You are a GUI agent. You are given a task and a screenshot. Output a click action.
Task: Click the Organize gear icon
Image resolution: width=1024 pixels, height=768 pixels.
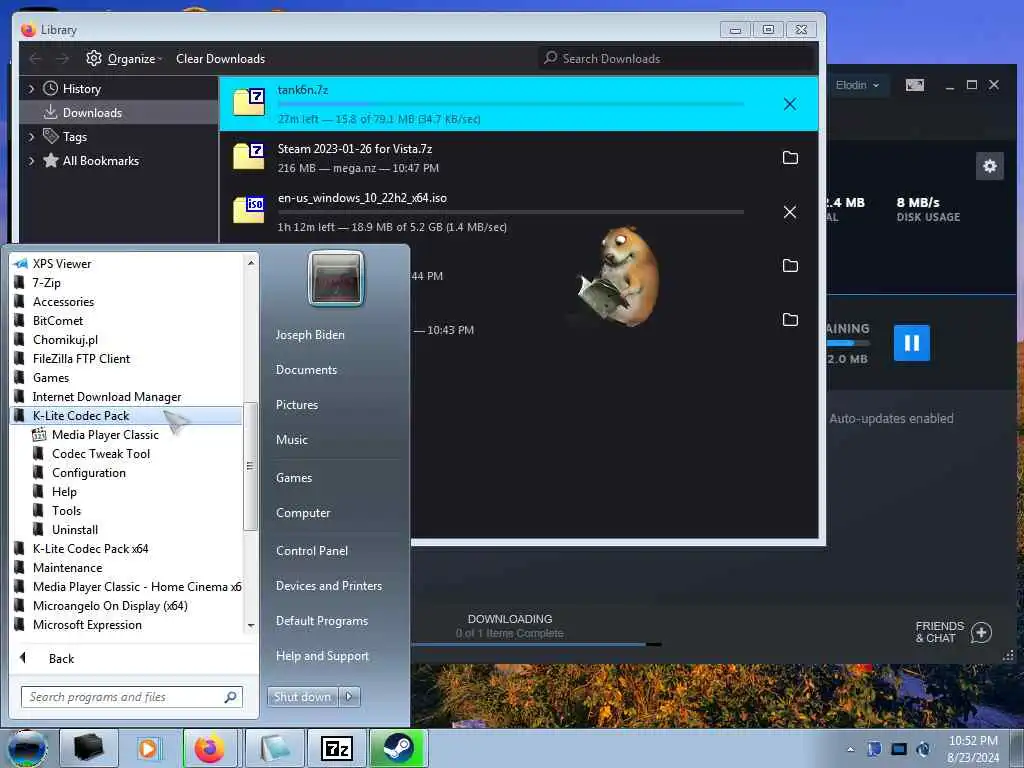click(94, 58)
